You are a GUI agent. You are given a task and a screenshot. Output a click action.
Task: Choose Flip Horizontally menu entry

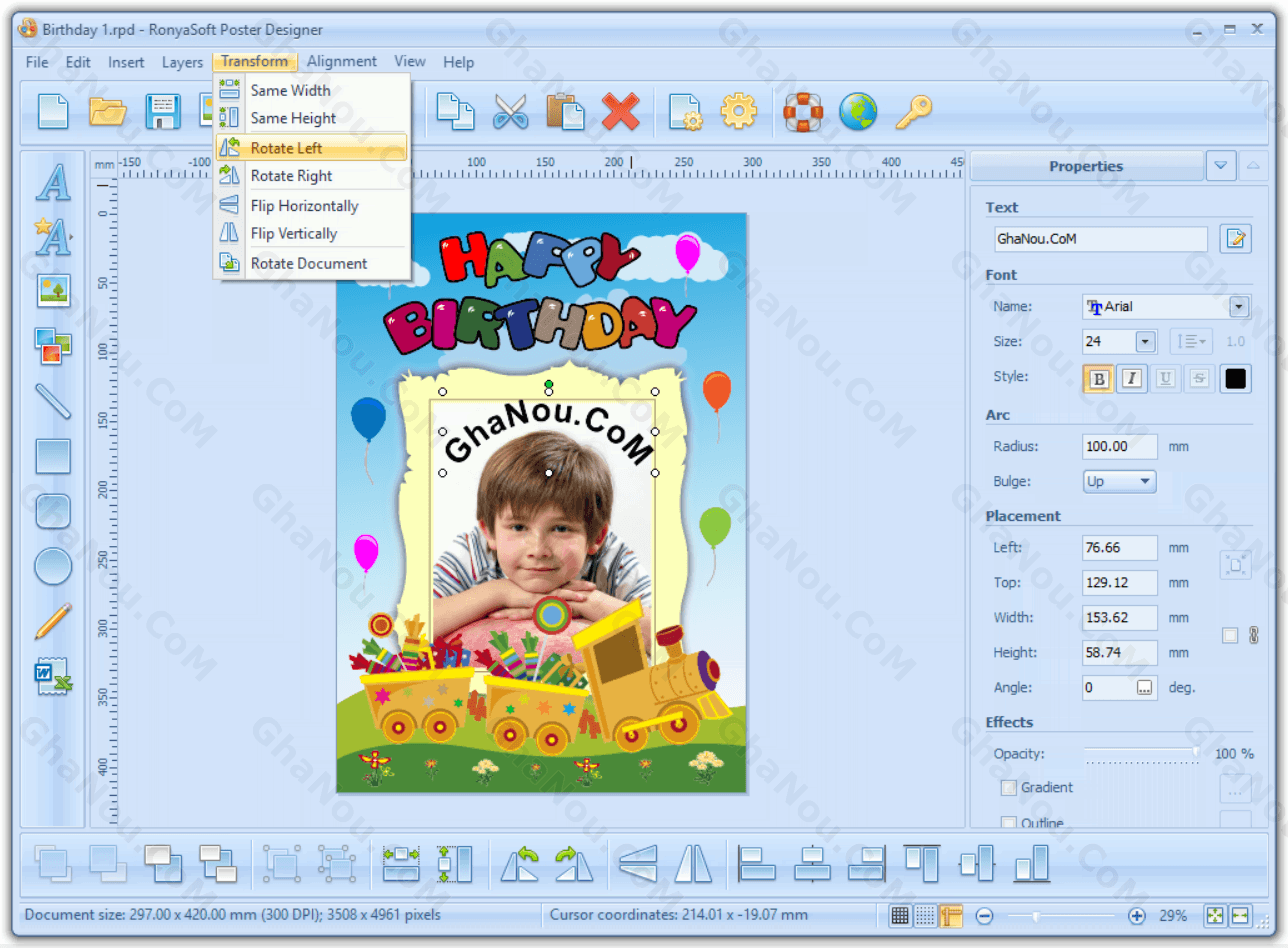coord(312,206)
